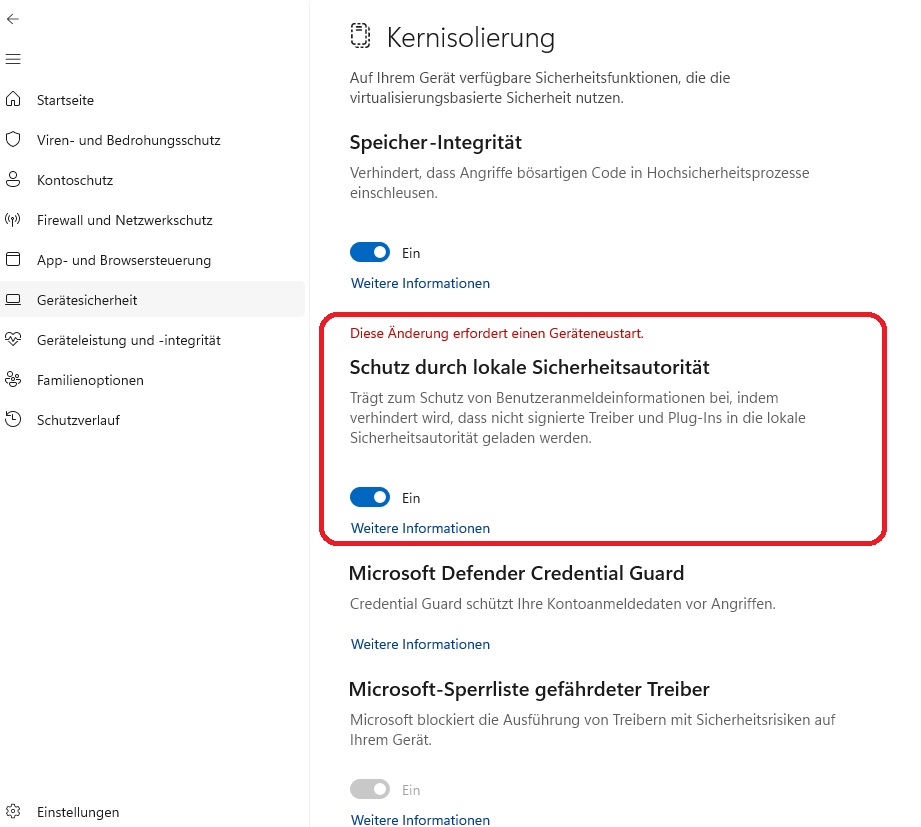
Task: Open Weitere Informationen under Microsoft Defender Credential Guard
Action: tap(420, 644)
